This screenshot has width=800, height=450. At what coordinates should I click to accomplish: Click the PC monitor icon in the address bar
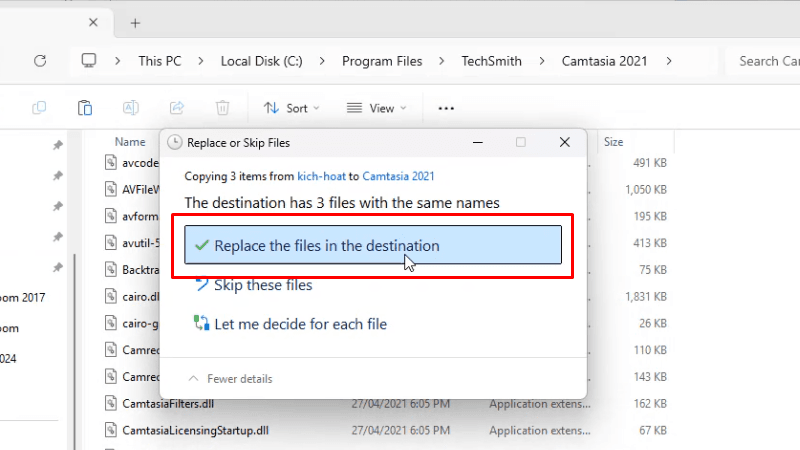[89, 61]
